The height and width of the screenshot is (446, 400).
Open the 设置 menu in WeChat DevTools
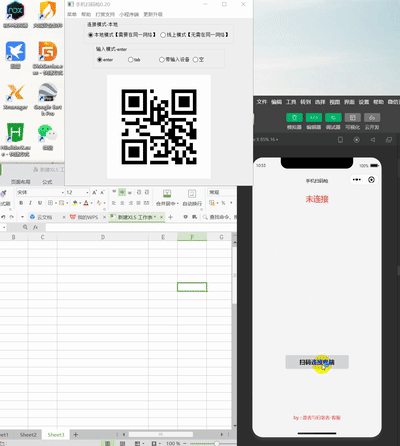coord(364,102)
